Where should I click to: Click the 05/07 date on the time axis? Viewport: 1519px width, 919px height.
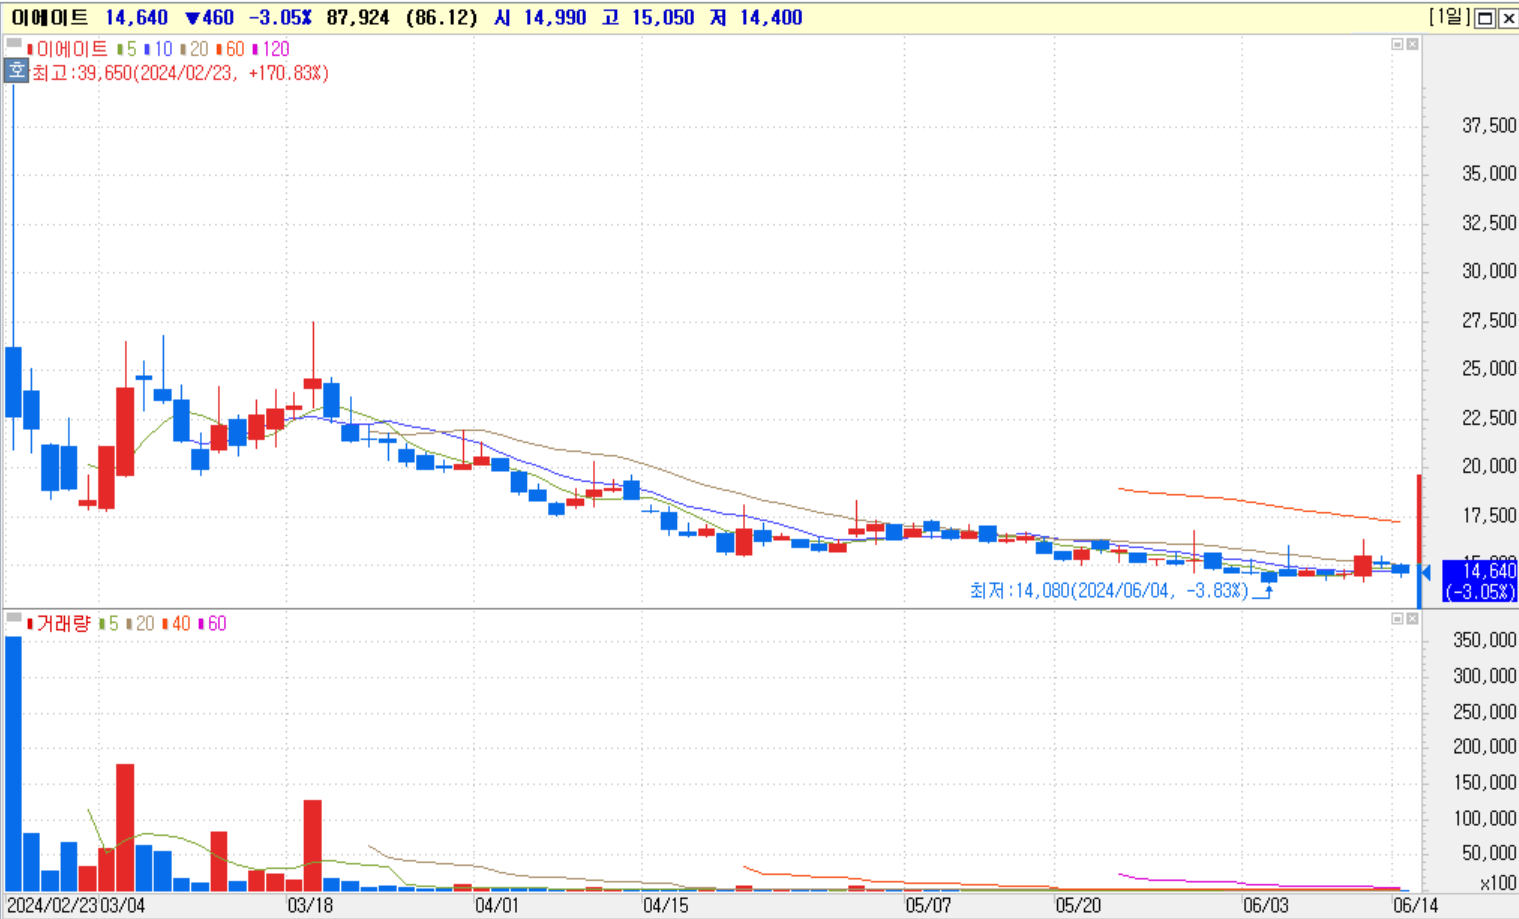click(x=928, y=906)
